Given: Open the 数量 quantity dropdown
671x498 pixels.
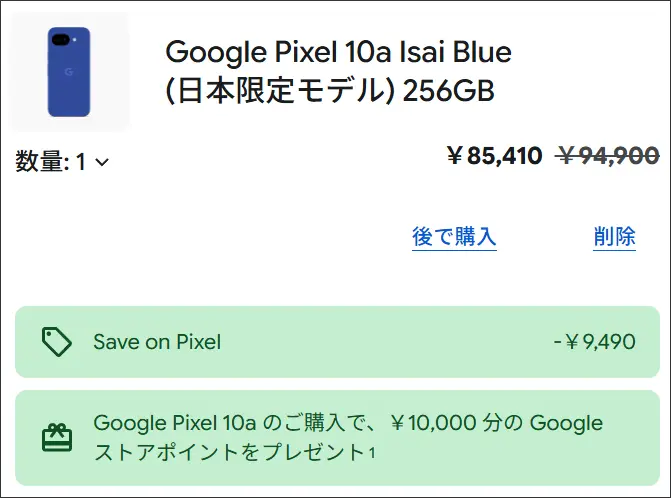Looking at the screenshot, I should (62, 162).
